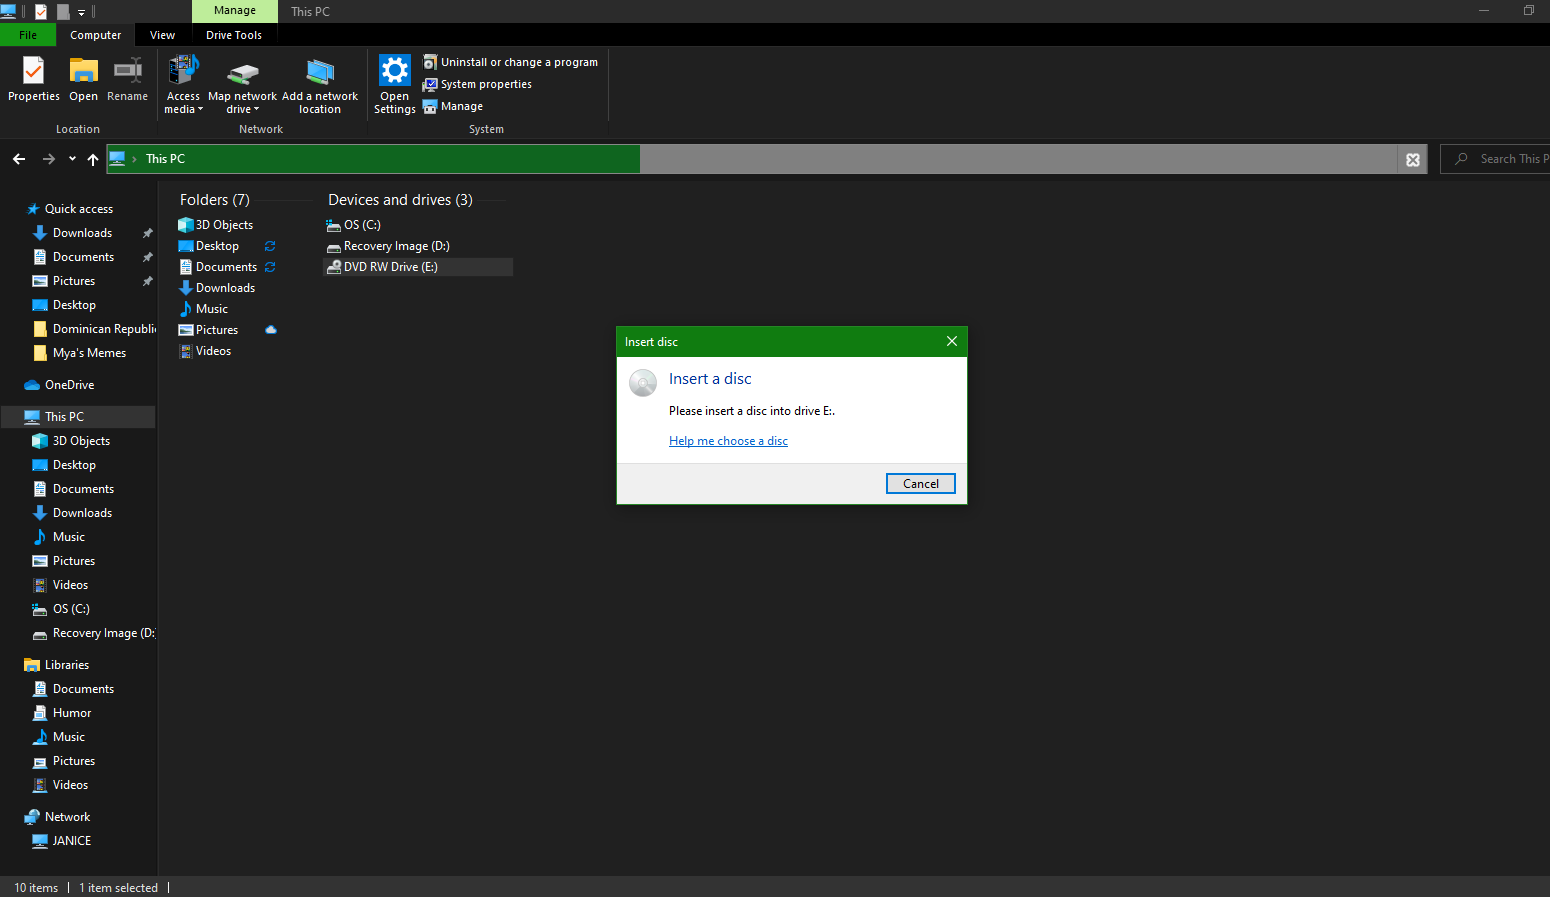Select the 3D Objects folder in Folders group

(x=216, y=225)
